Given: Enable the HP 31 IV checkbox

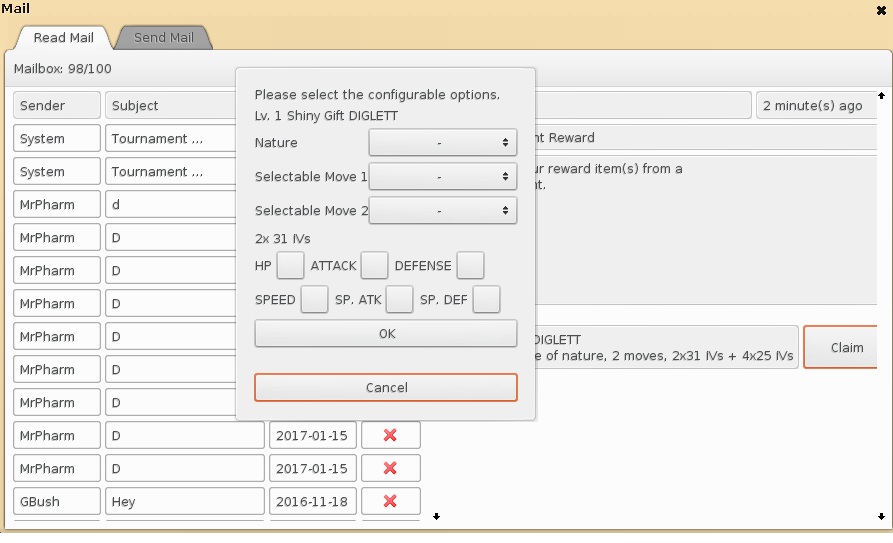Looking at the screenshot, I should pyautogui.click(x=290, y=266).
